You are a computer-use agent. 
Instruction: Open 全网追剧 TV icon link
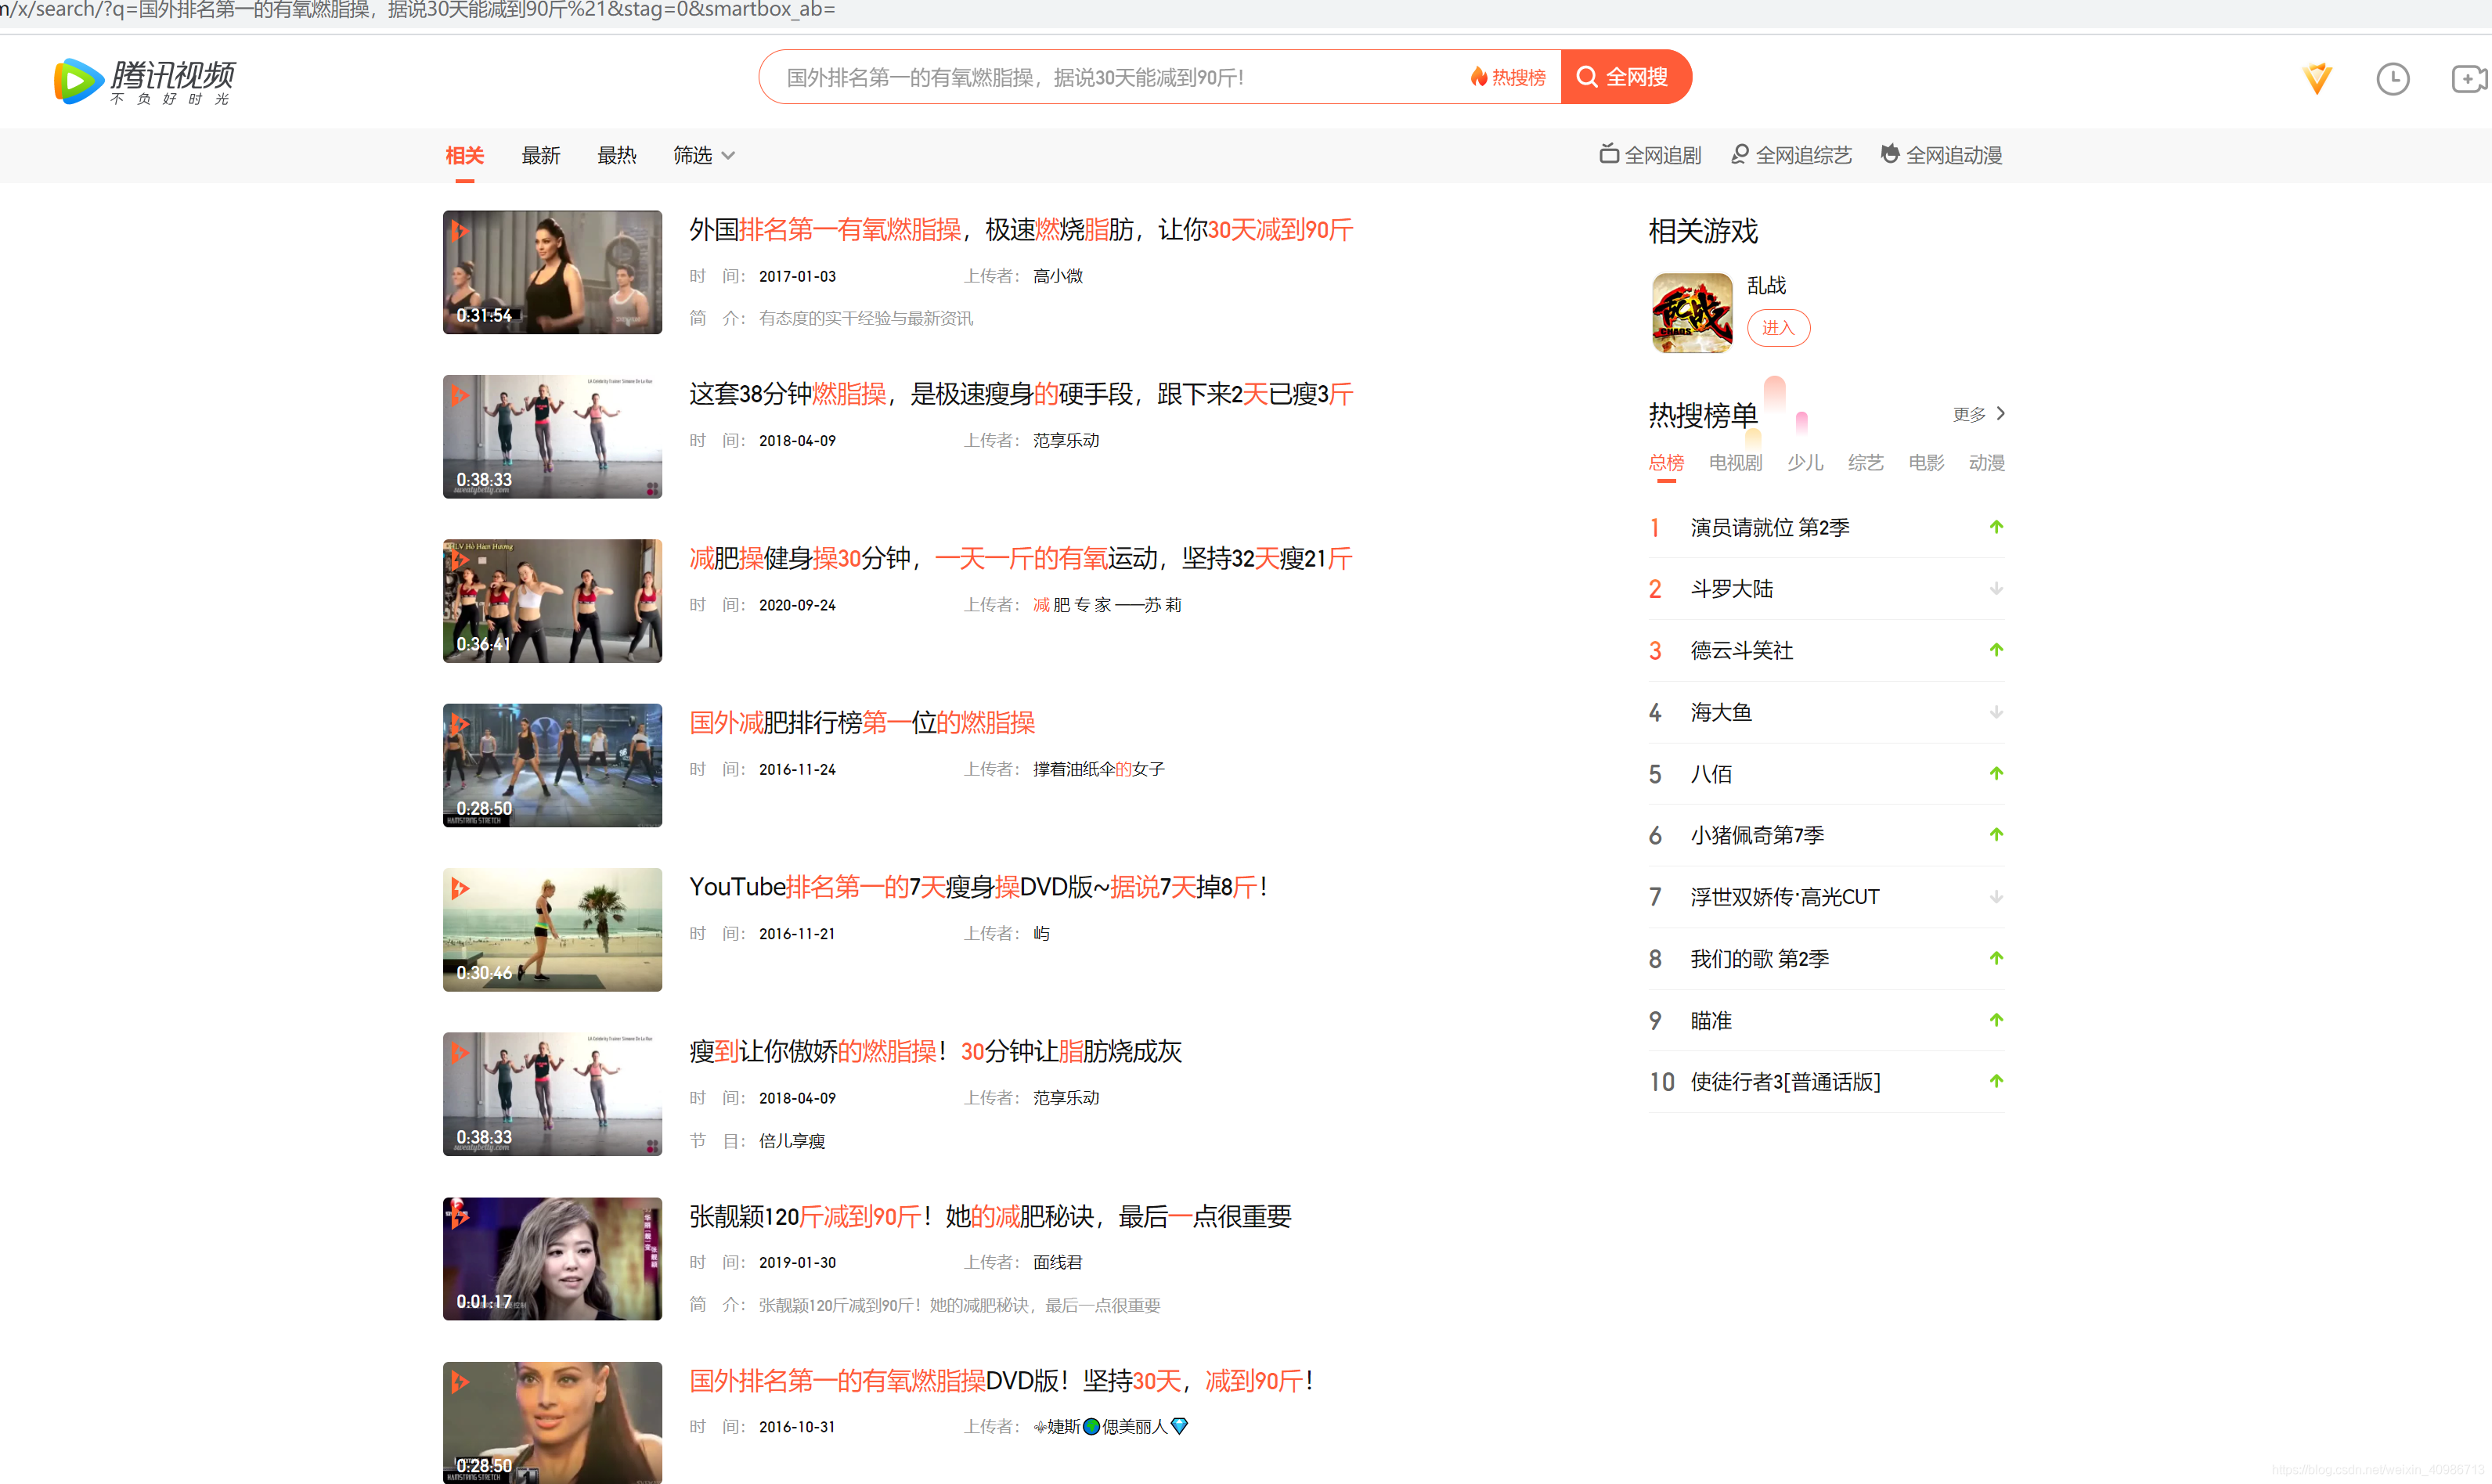[x=1609, y=154]
